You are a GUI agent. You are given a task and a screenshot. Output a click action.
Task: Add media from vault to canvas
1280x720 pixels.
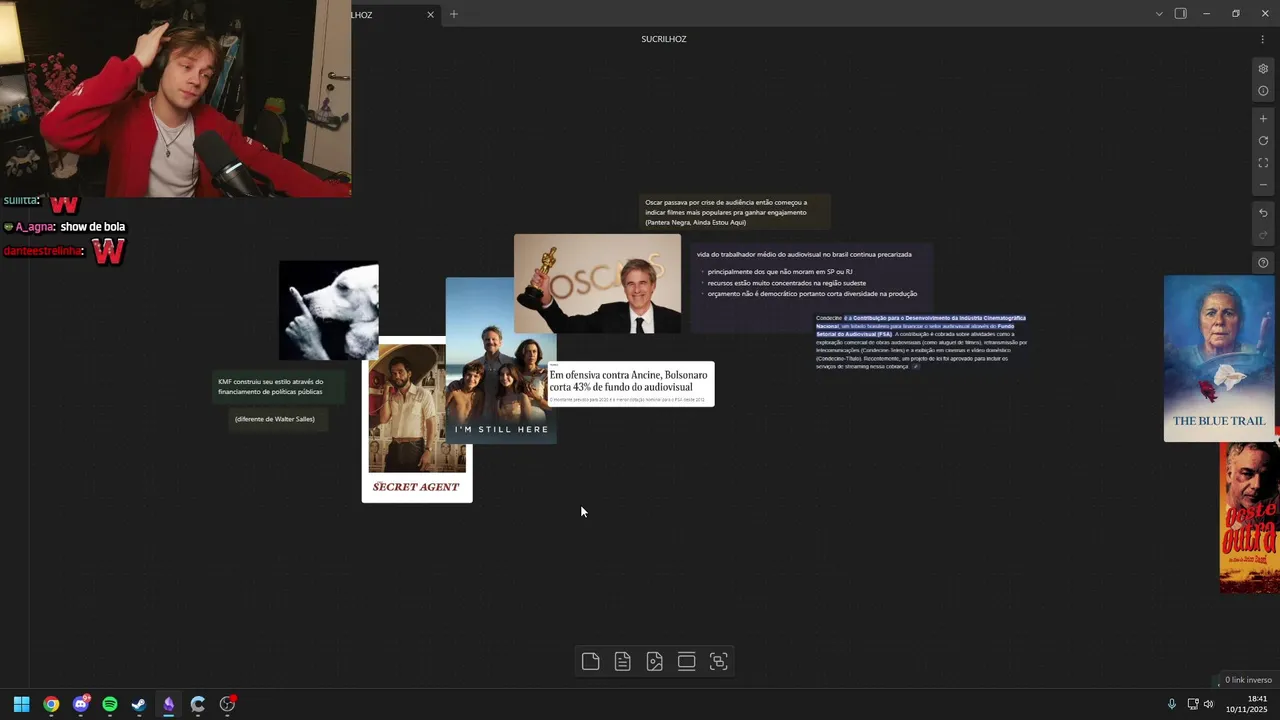tap(654, 661)
